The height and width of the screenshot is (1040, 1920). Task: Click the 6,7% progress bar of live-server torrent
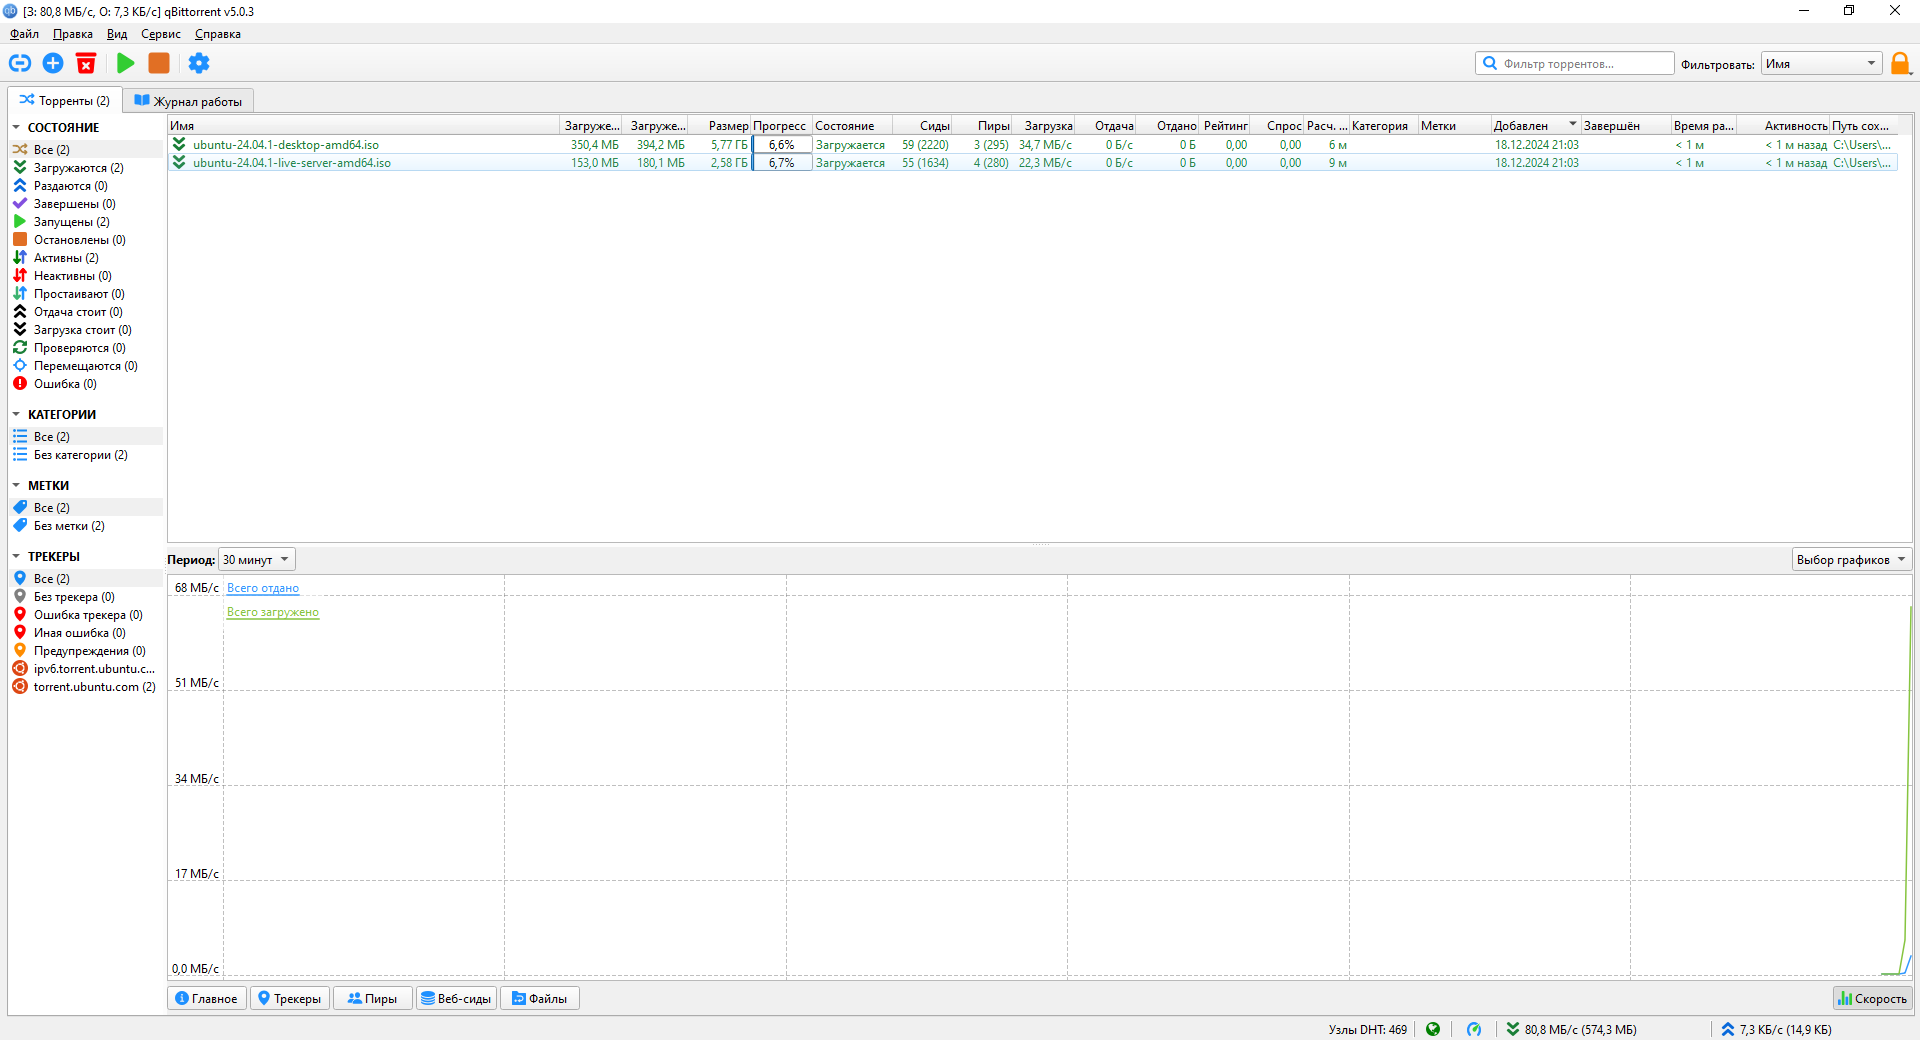coord(782,163)
